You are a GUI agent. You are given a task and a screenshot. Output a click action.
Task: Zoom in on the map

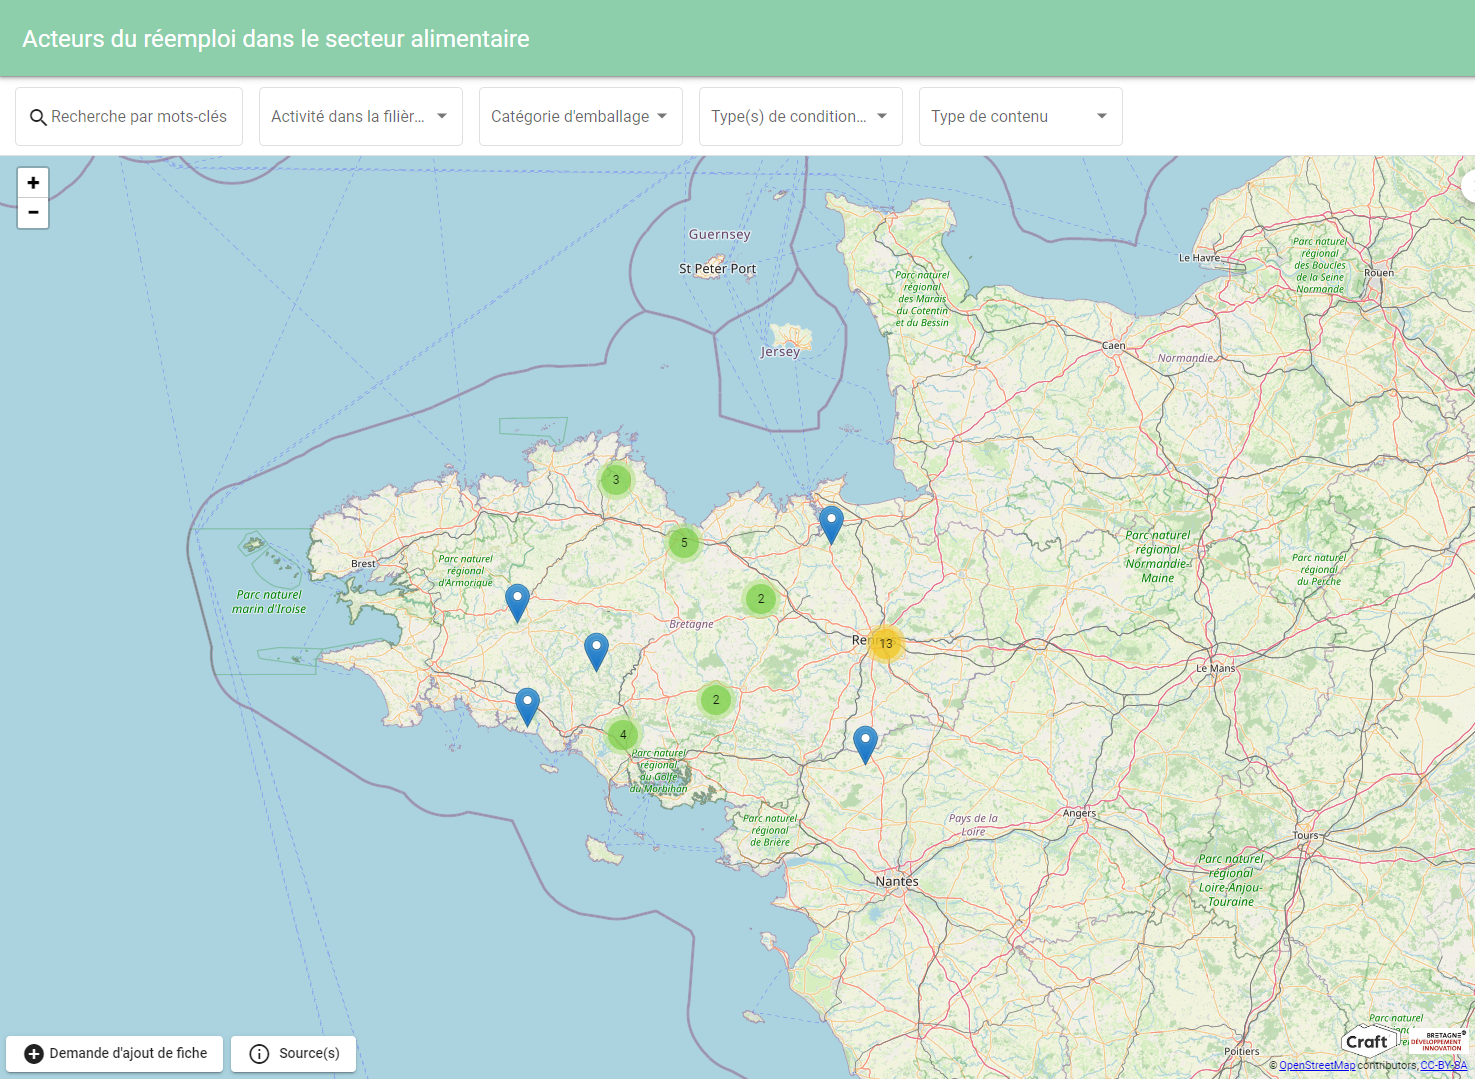point(33,183)
